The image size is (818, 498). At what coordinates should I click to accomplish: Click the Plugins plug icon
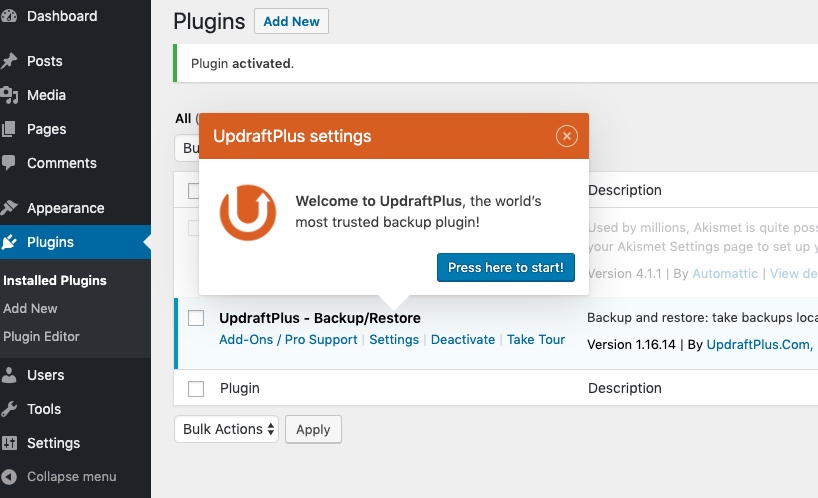click(x=9, y=242)
